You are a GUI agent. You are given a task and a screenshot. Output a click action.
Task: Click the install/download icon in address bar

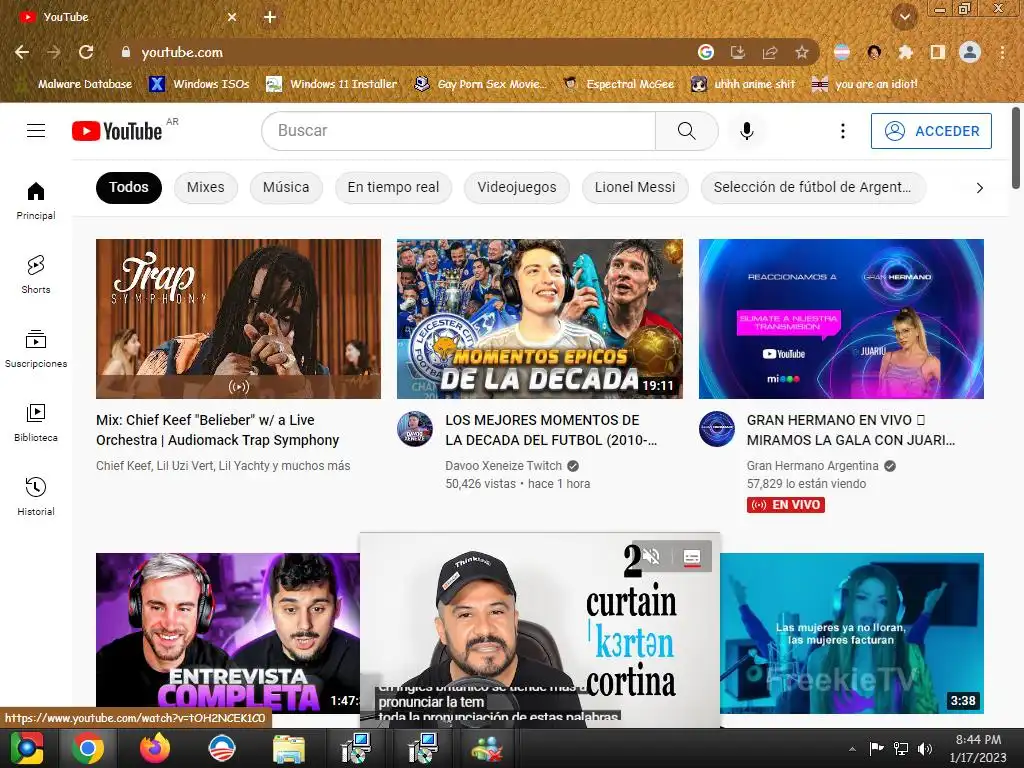(x=738, y=52)
